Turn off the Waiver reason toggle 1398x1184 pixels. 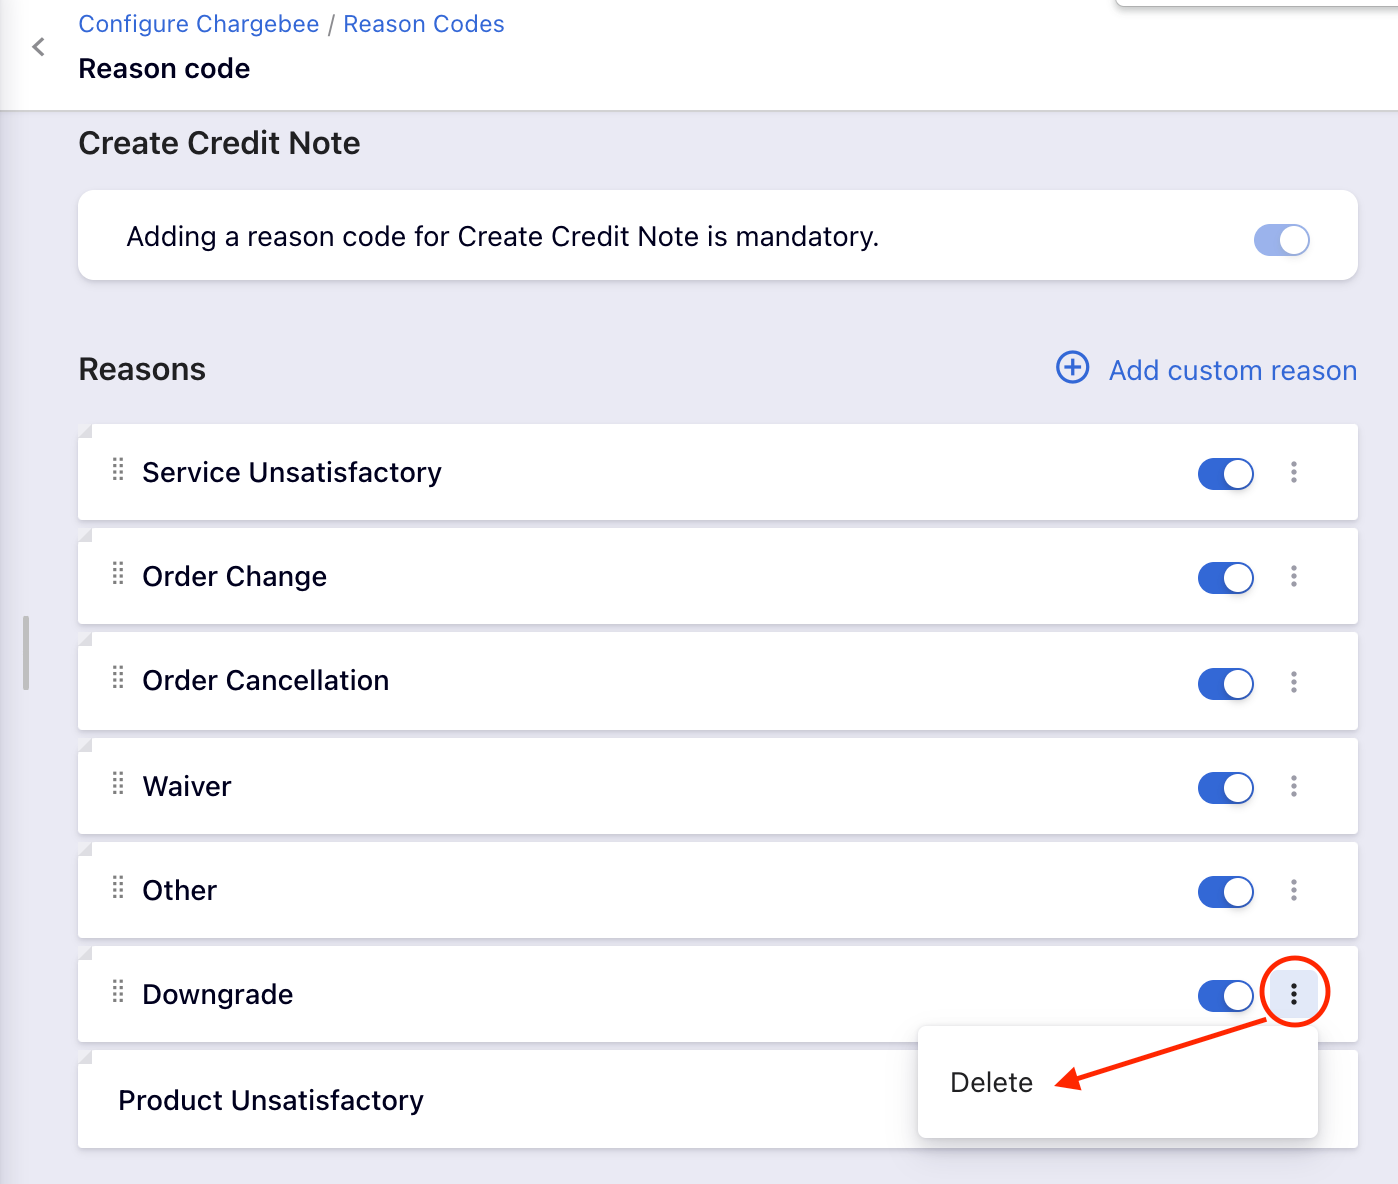pyautogui.click(x=1225, y=788)
